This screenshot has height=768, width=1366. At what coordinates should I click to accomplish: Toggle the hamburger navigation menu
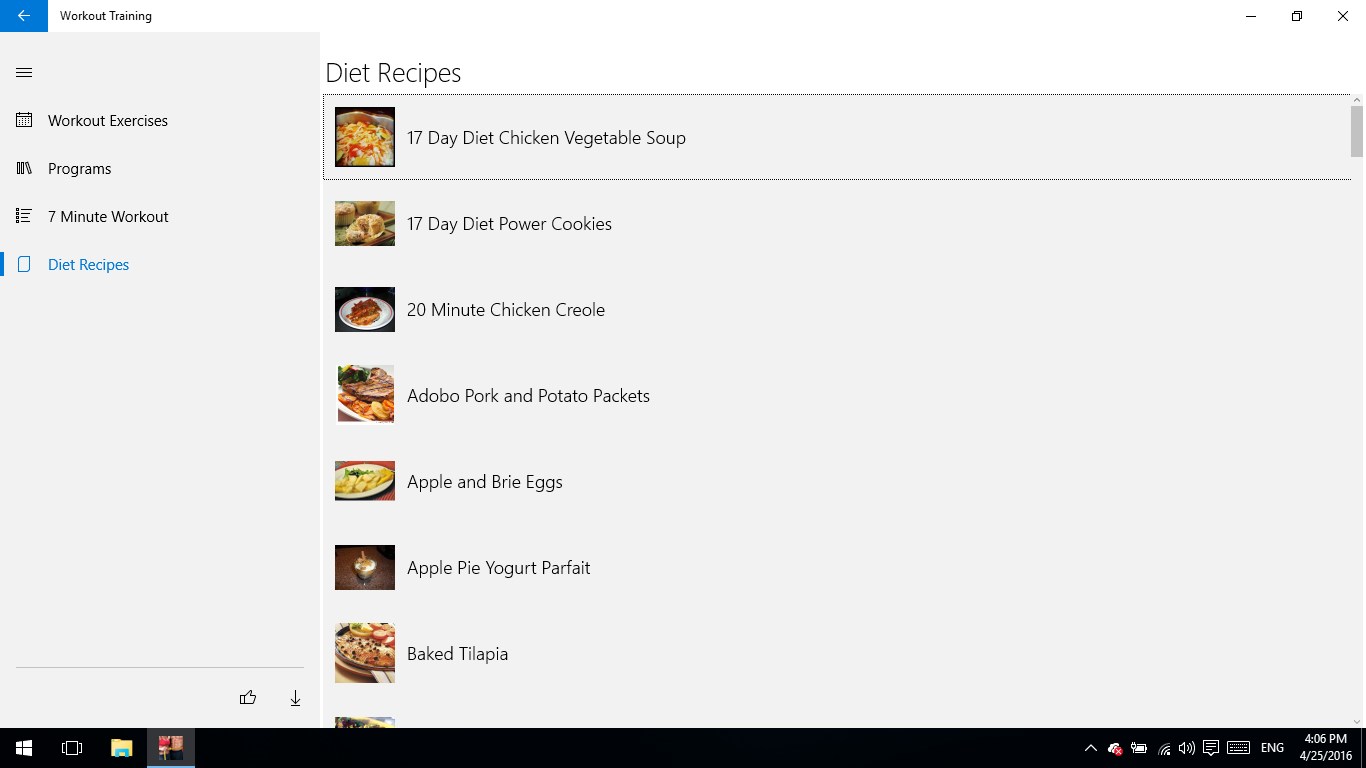[x=24, y=72]
